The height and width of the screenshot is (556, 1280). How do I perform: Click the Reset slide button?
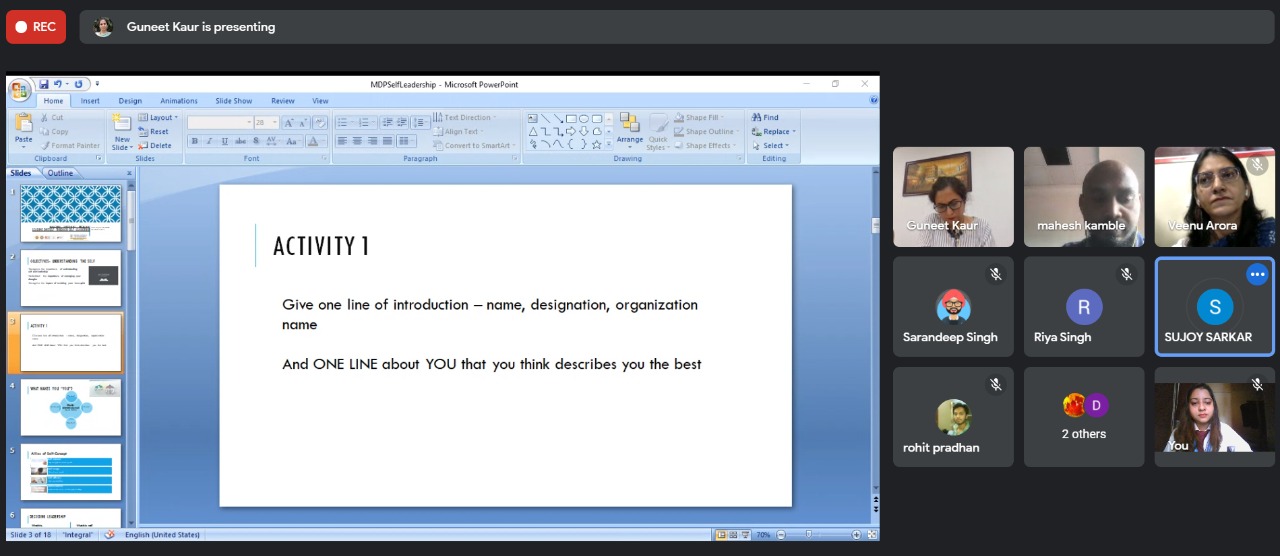point(154,131)
